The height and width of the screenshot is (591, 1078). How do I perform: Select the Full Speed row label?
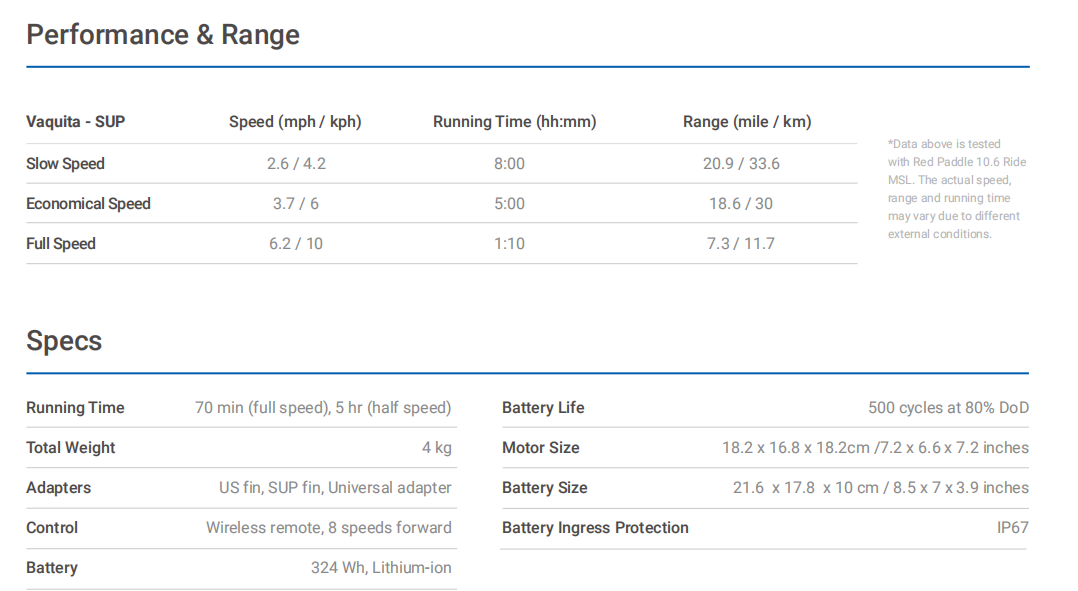(60, 243)
